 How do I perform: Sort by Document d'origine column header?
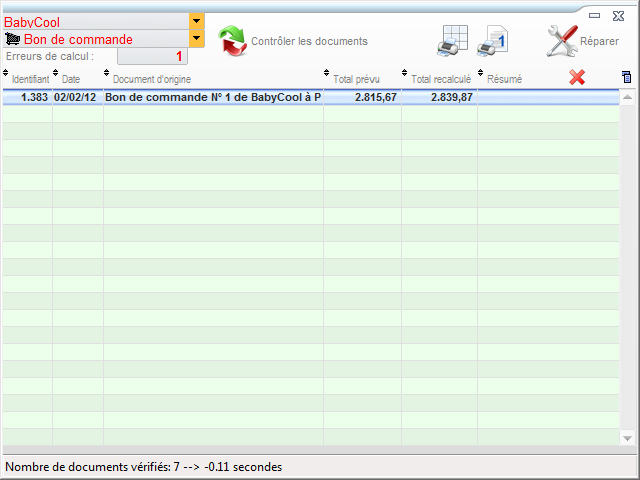coord(152,79)
